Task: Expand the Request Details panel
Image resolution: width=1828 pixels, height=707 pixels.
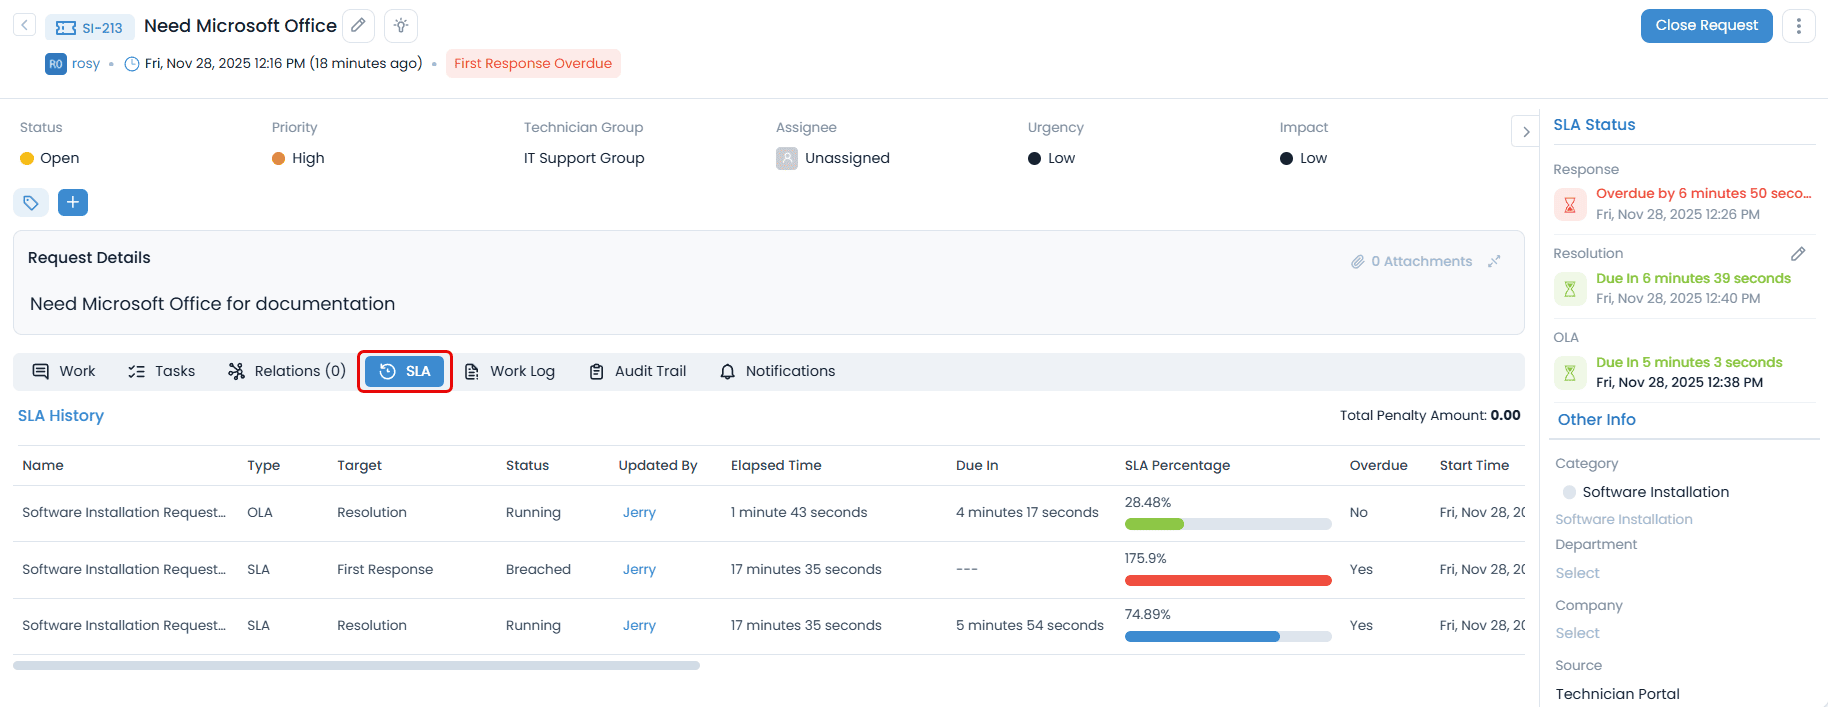Action: point(1494,262)
